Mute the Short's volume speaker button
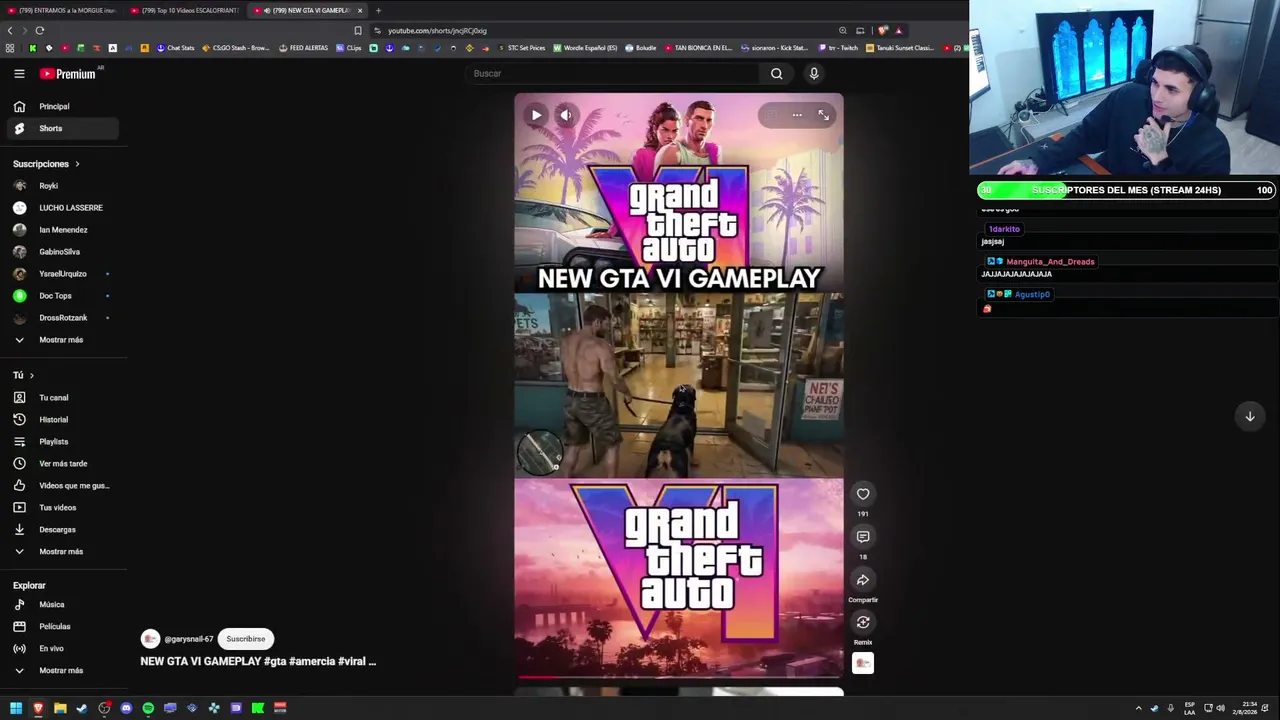 point(566,115)
